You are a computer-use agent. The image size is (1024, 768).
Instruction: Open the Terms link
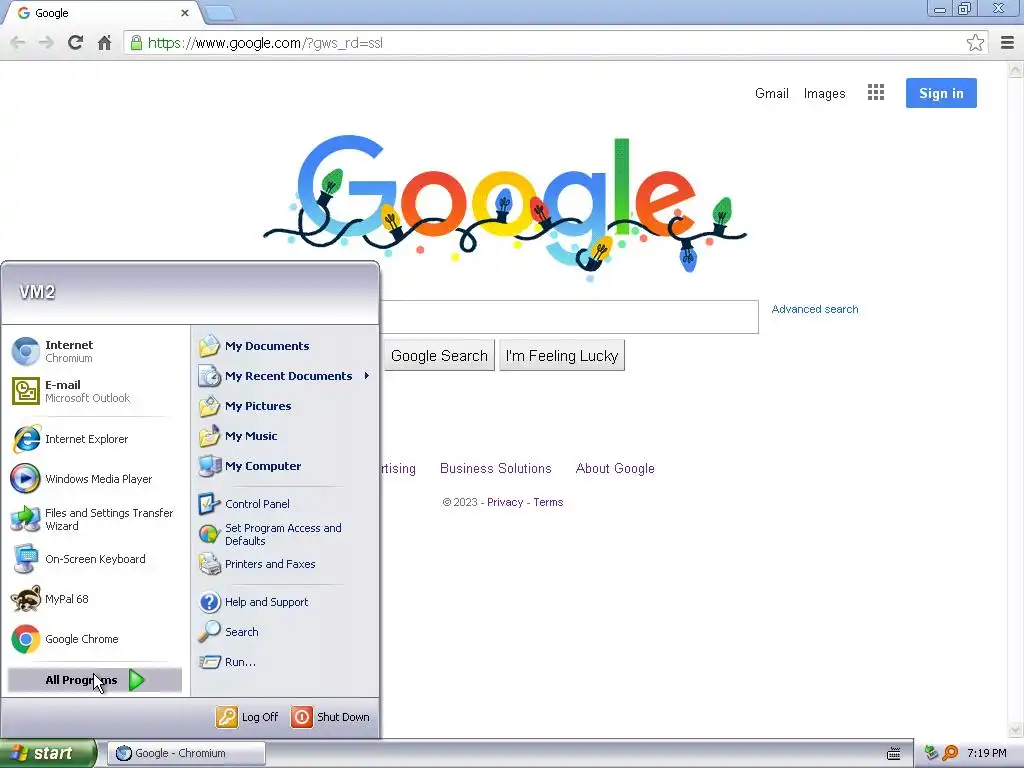[548, 502]
